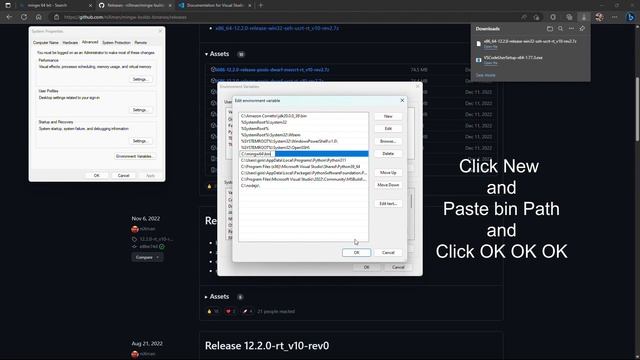Click Edit text button

388,204
